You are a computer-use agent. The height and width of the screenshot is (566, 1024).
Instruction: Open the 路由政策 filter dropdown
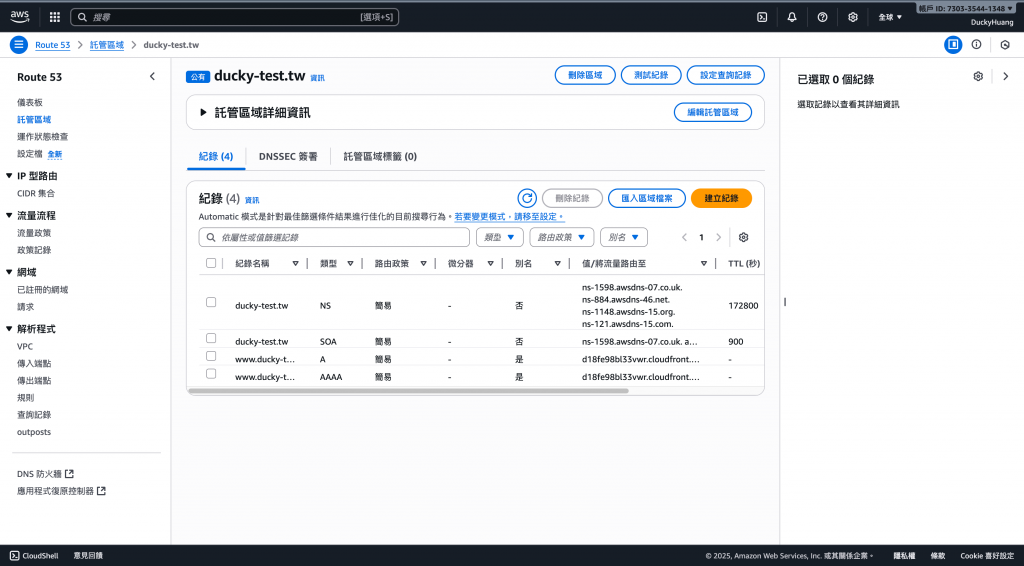pos(562,238)
